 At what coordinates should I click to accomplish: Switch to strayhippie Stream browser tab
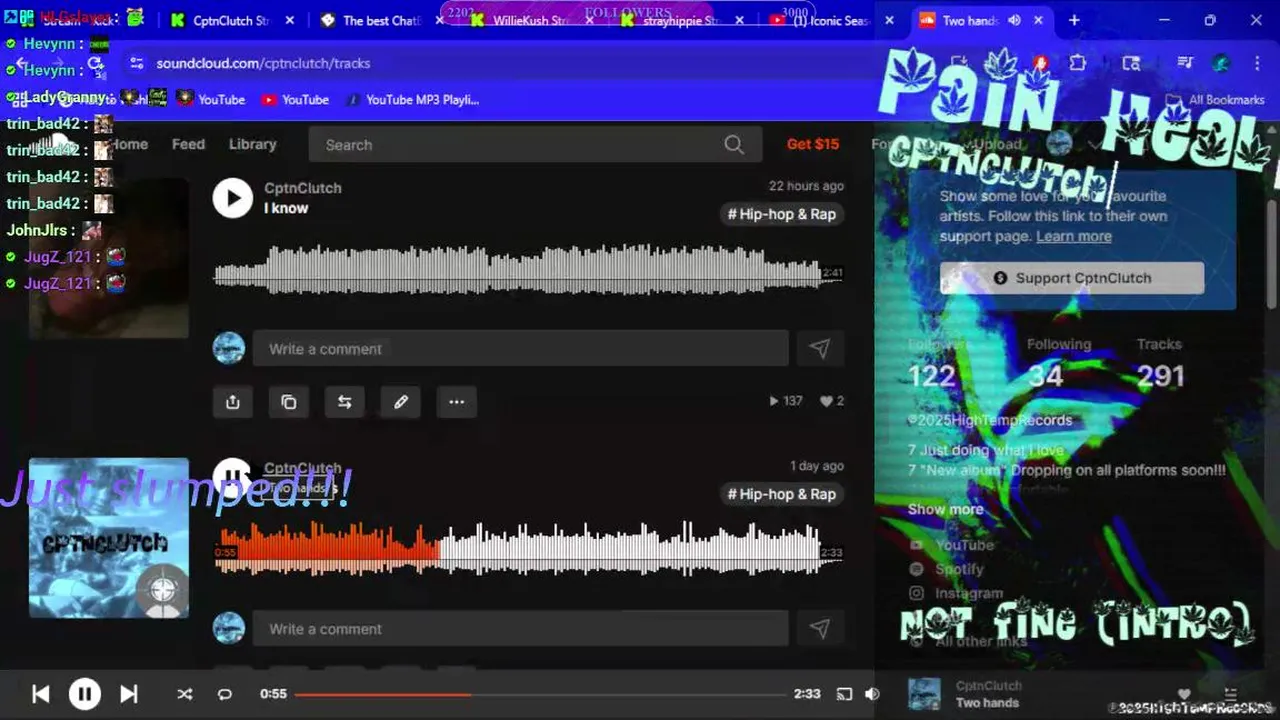680,20
